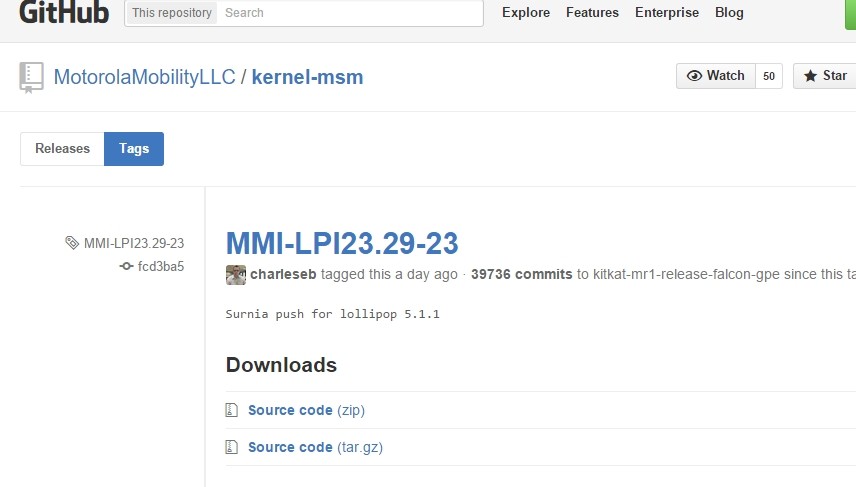Open the GitHub Blog link
The width and height of the screenshot is (856, 487).
pos(729,13)
